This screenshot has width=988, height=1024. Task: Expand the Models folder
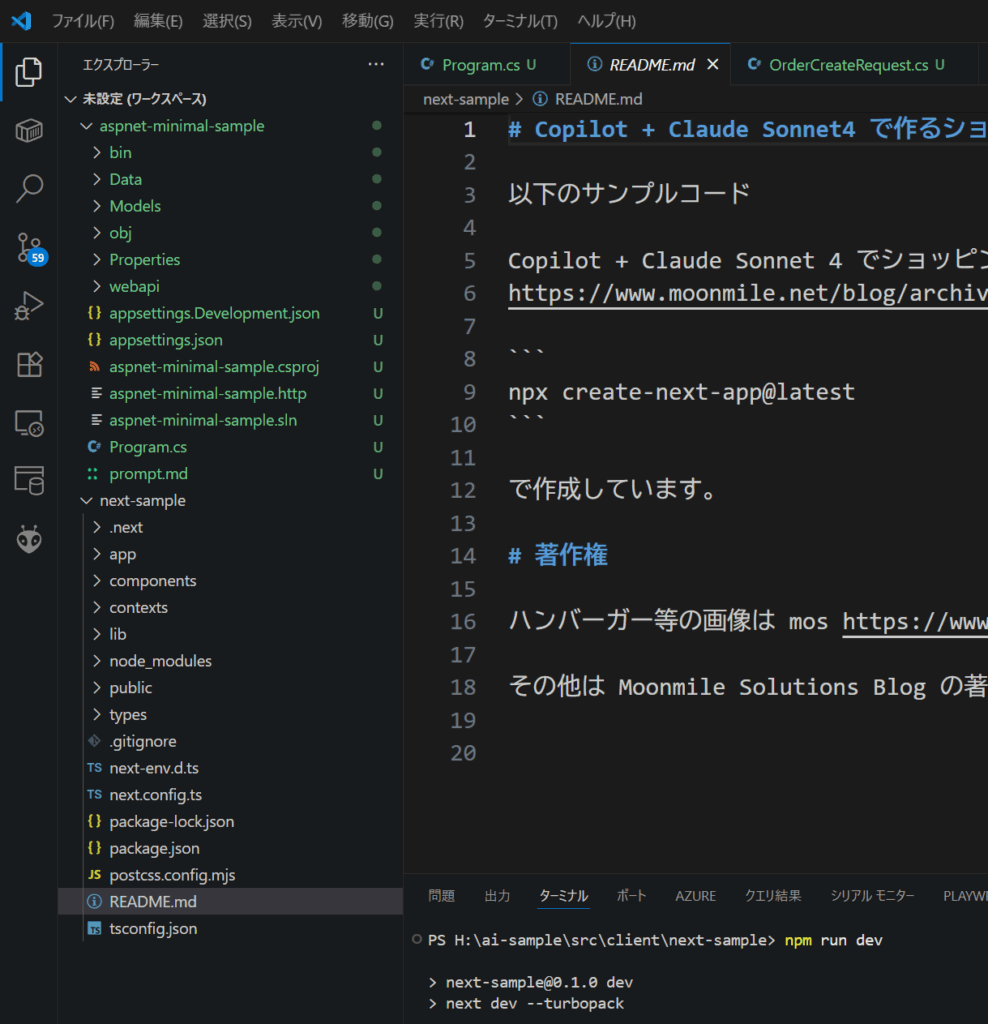(x=135, y=206)
